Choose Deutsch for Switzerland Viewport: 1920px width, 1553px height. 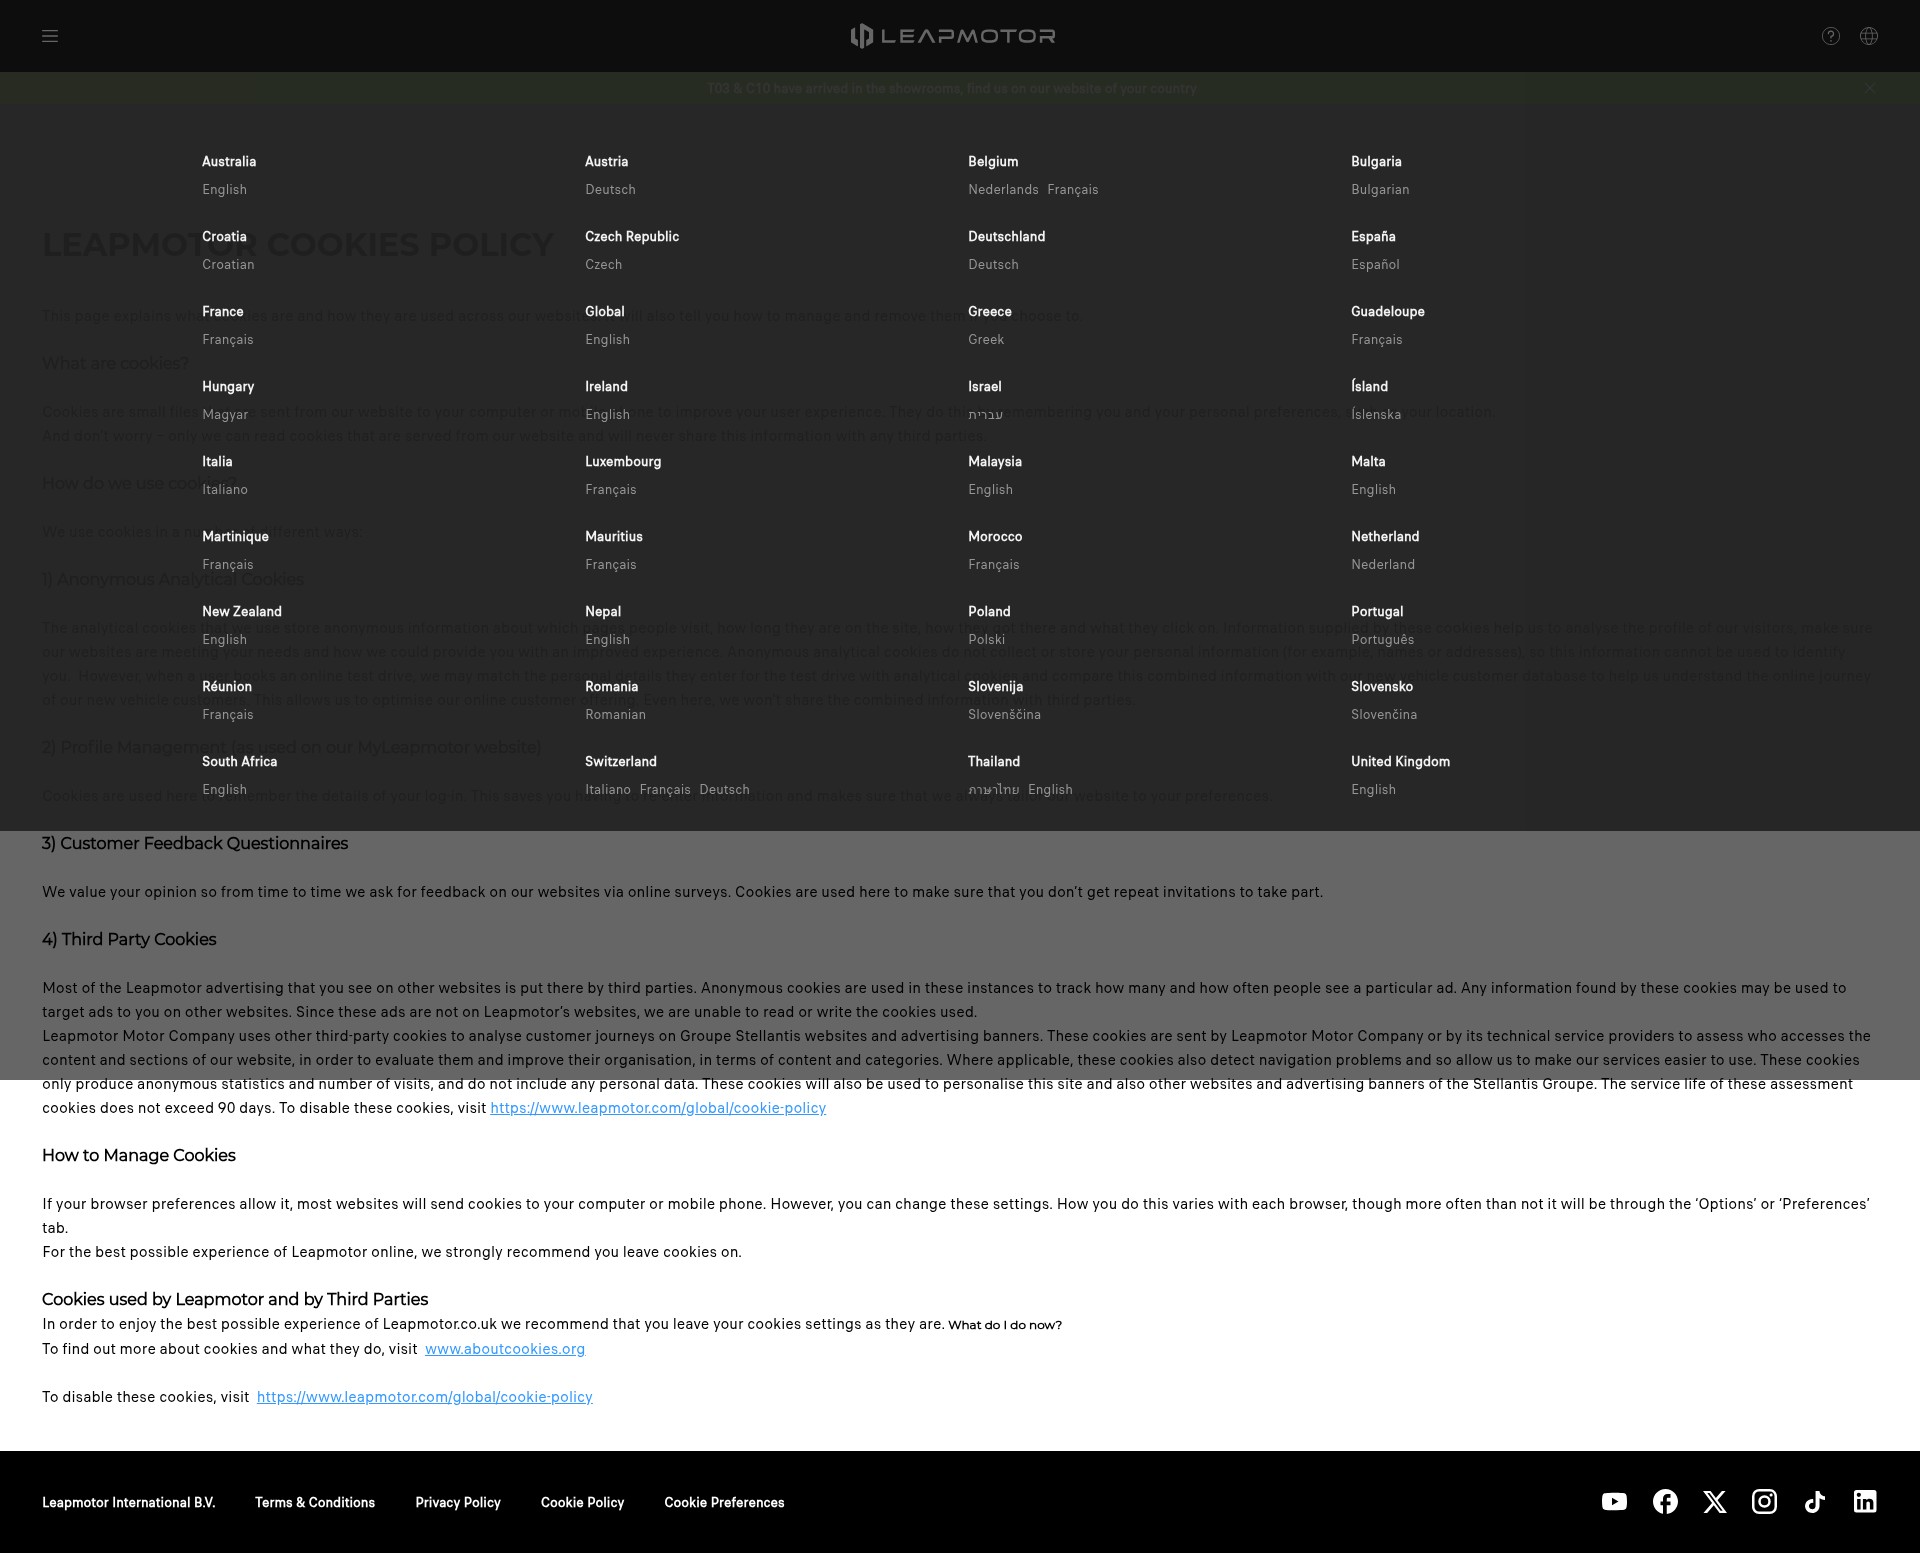pos(724,789)
